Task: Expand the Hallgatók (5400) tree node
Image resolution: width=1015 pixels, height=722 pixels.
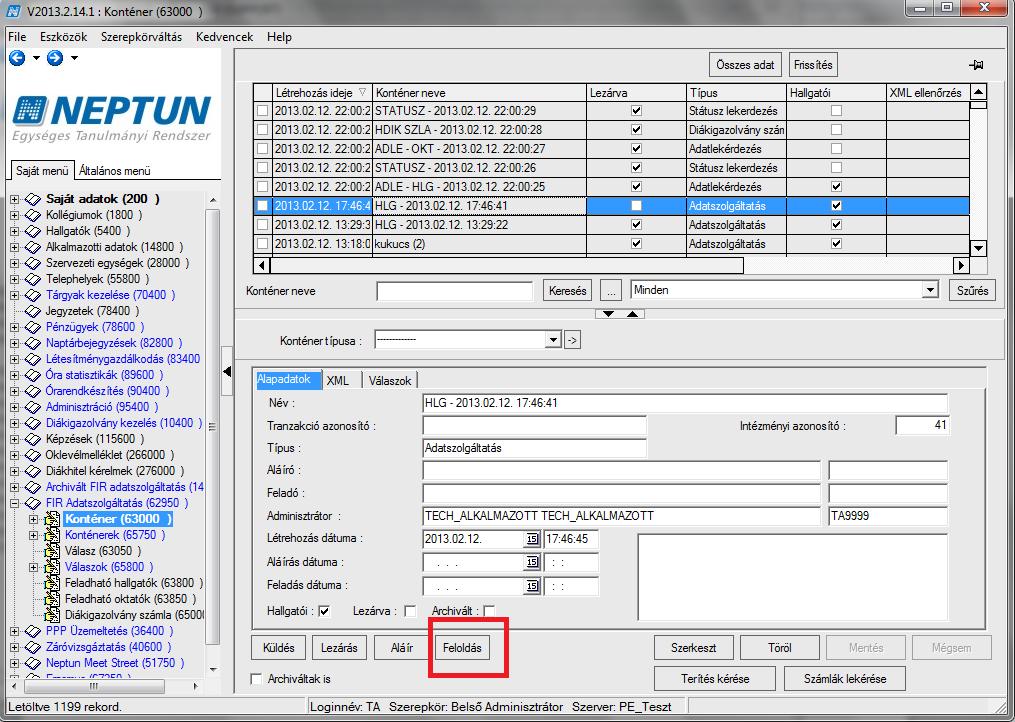Action: (x=15, y=231)
